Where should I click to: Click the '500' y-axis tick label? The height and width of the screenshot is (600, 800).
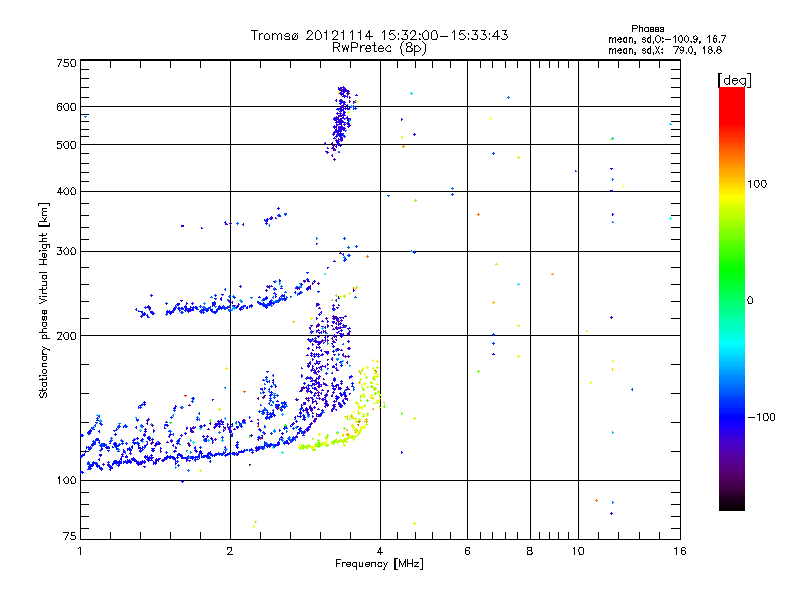[66, 145]
